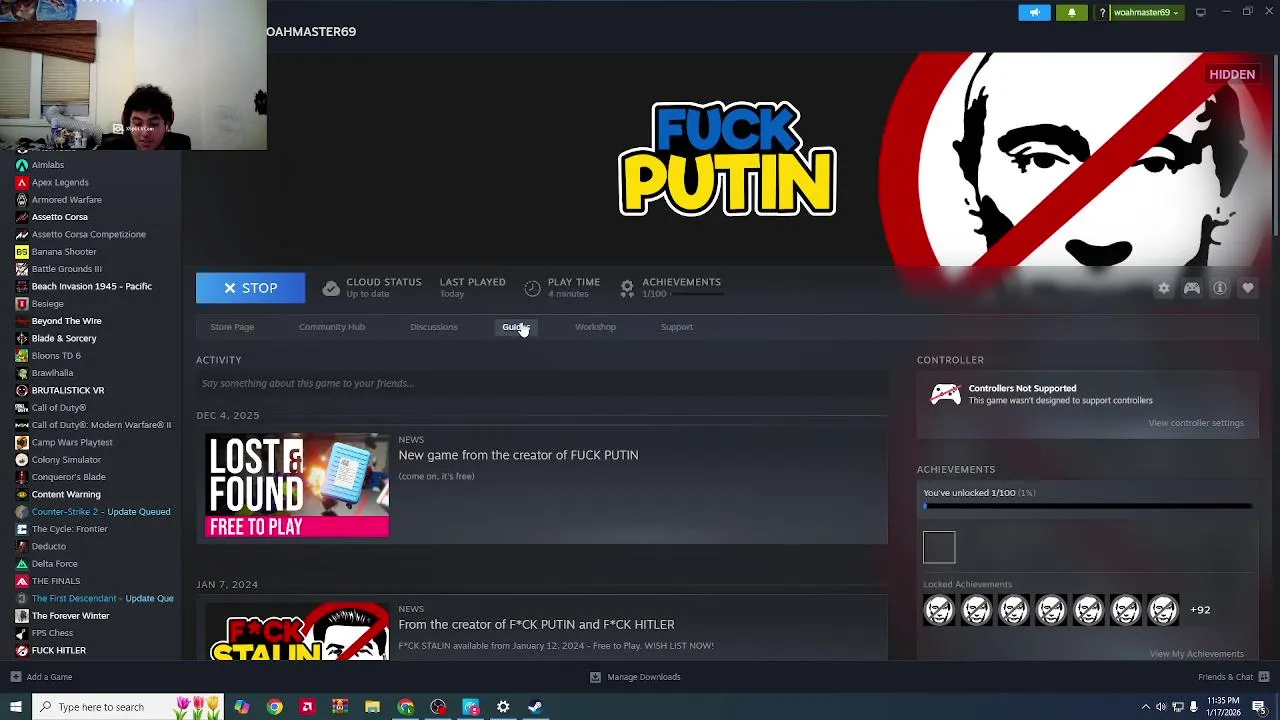Open 'New game from the creator' news title
1280x720 pixels.
tap(518, 455)
